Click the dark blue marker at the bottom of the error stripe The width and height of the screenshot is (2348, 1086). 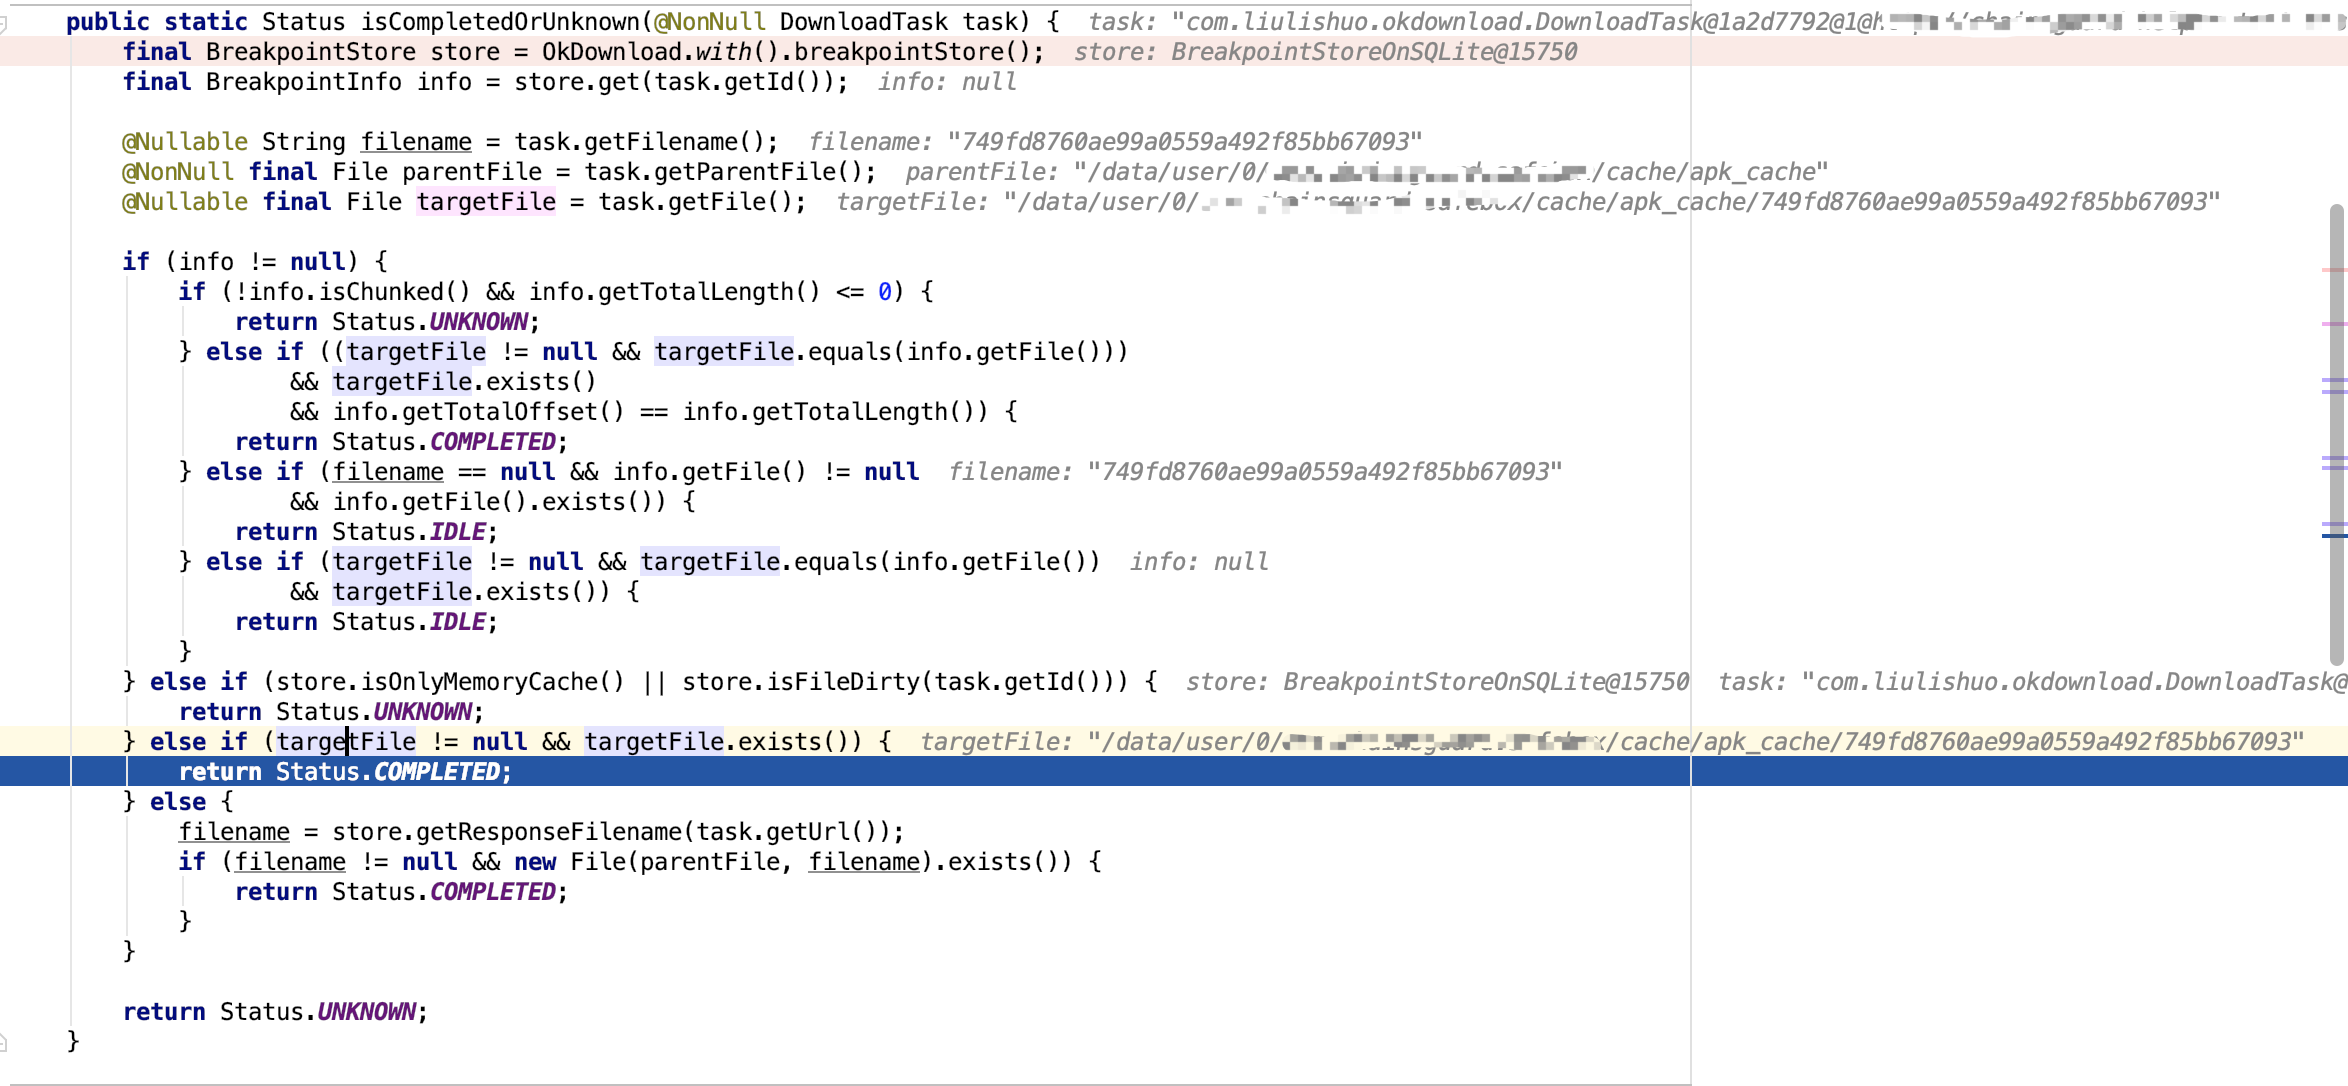(x=2337, y=538)
